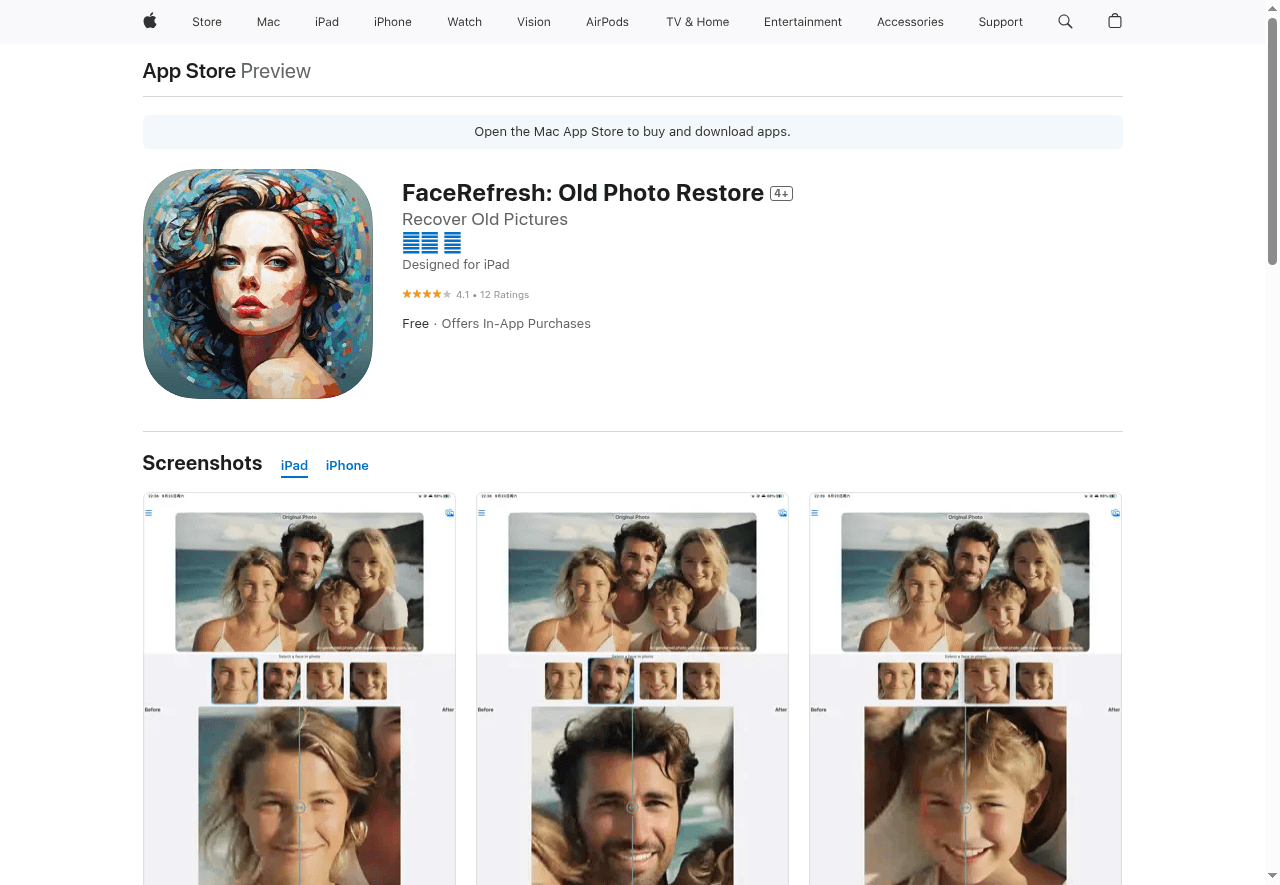Click the FaceRefresh app icon artwork

[257, 284]
